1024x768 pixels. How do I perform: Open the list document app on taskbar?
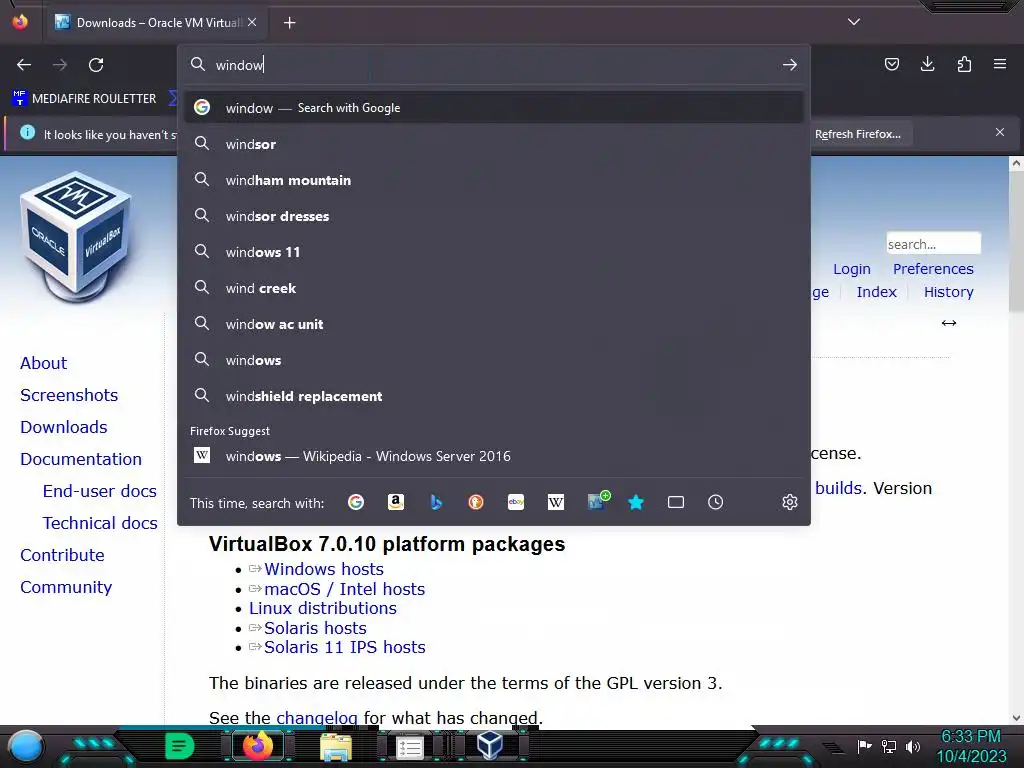[410, 748]
